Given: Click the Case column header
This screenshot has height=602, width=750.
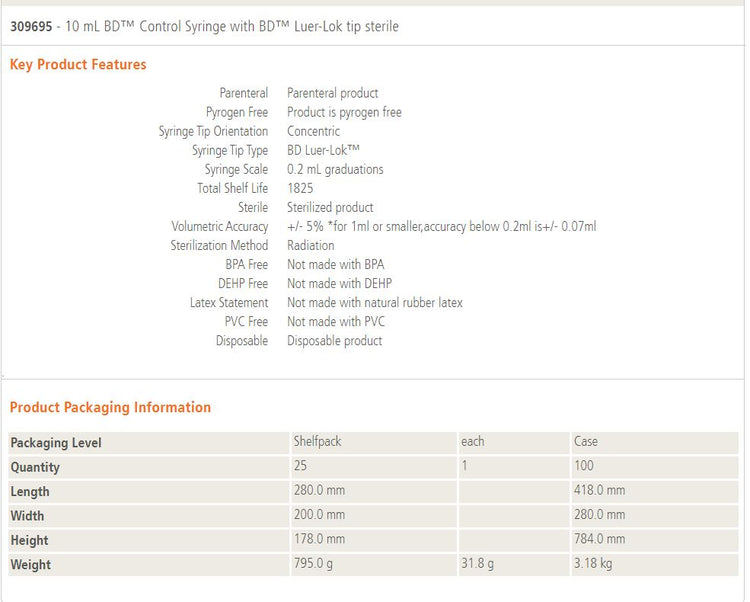Looking at the screenshot, I should pyautogui.click(x=586, y=442).
